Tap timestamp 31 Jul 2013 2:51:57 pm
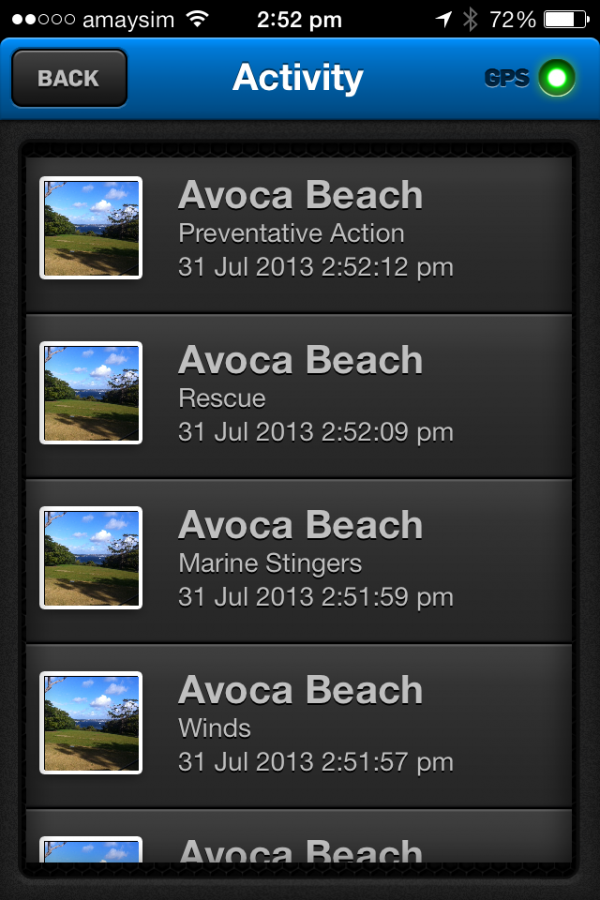 tap(316, 762)
